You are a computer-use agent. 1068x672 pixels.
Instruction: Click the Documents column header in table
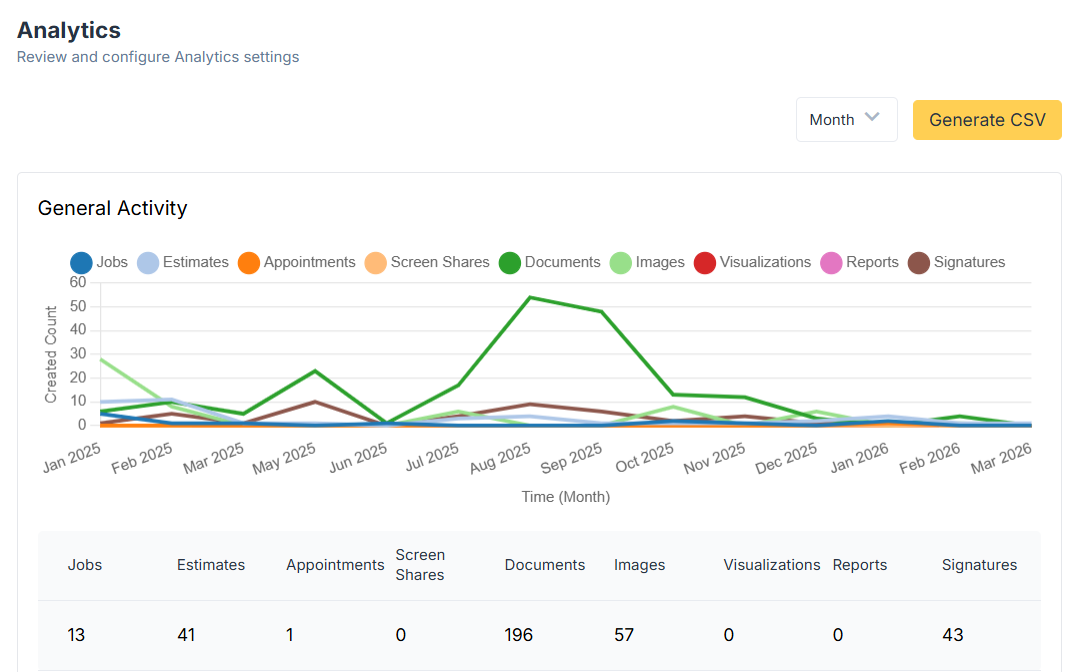coord(544,565)
